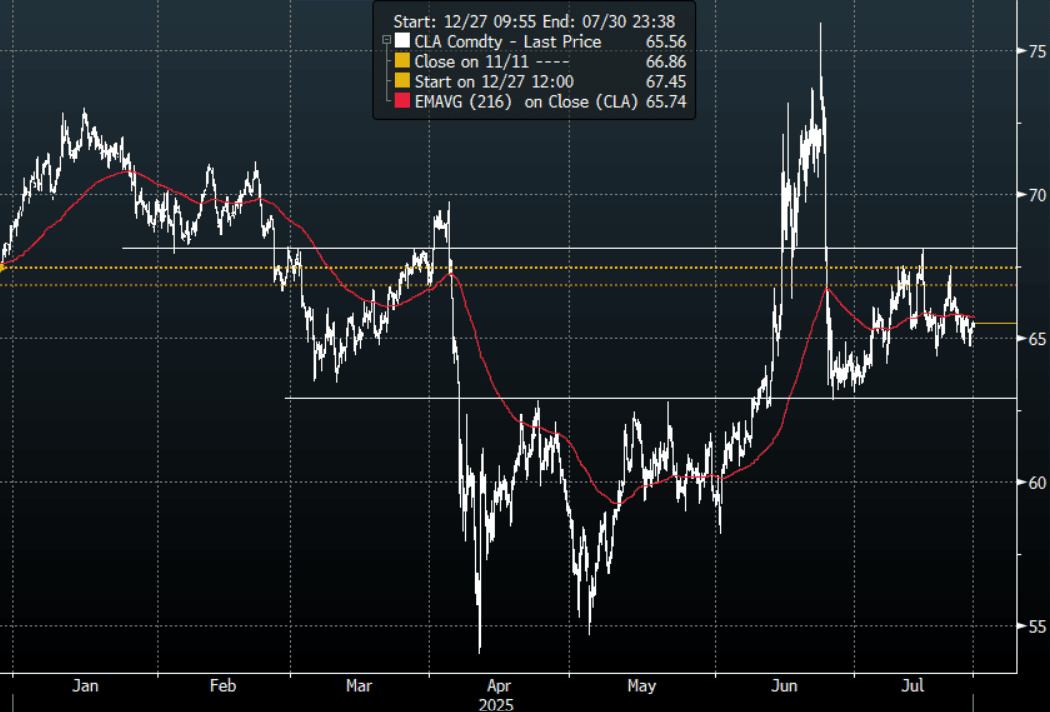
Task: Click the legend value 65.74
Action: [x=666, y=102]
